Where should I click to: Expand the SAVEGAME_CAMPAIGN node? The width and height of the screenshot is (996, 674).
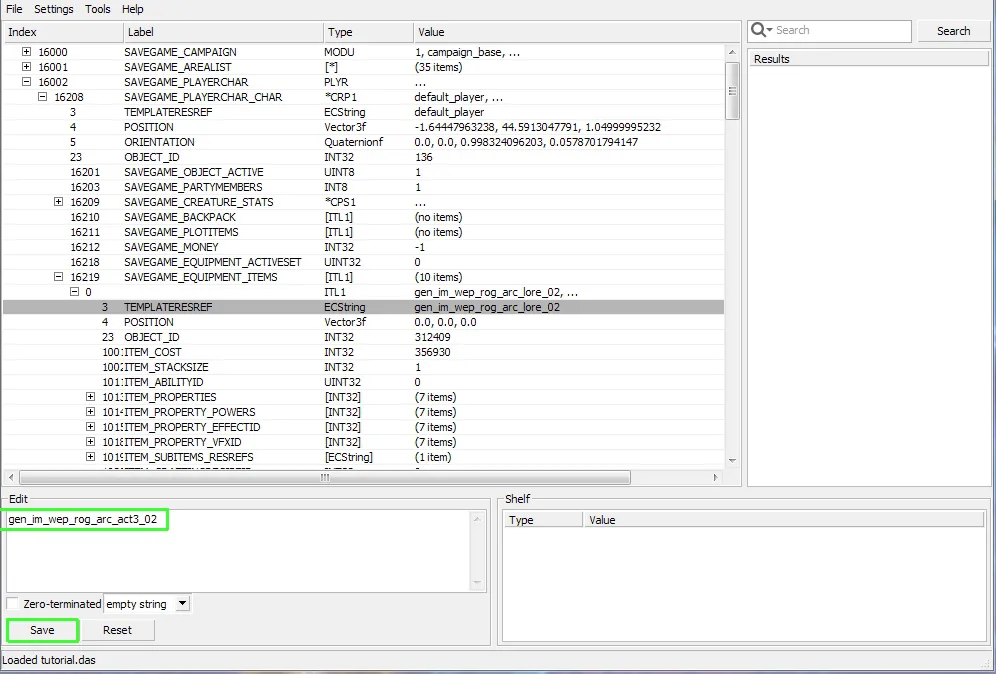click(27, 52)
